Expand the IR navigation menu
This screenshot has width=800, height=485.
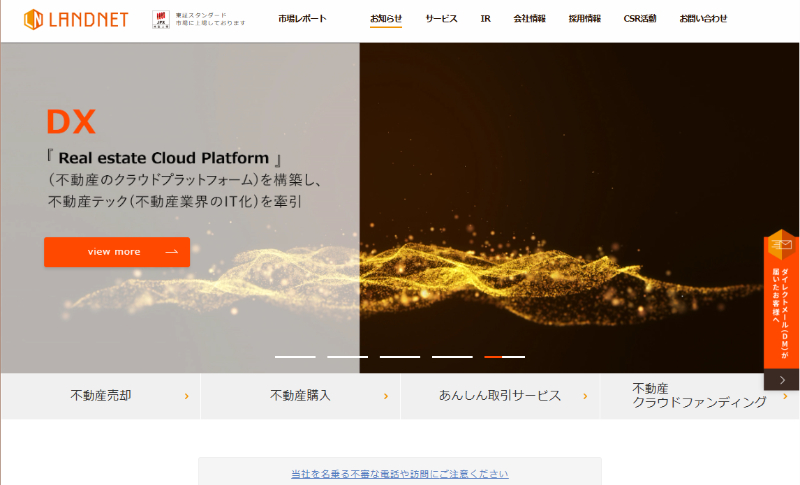coord(485,19)
